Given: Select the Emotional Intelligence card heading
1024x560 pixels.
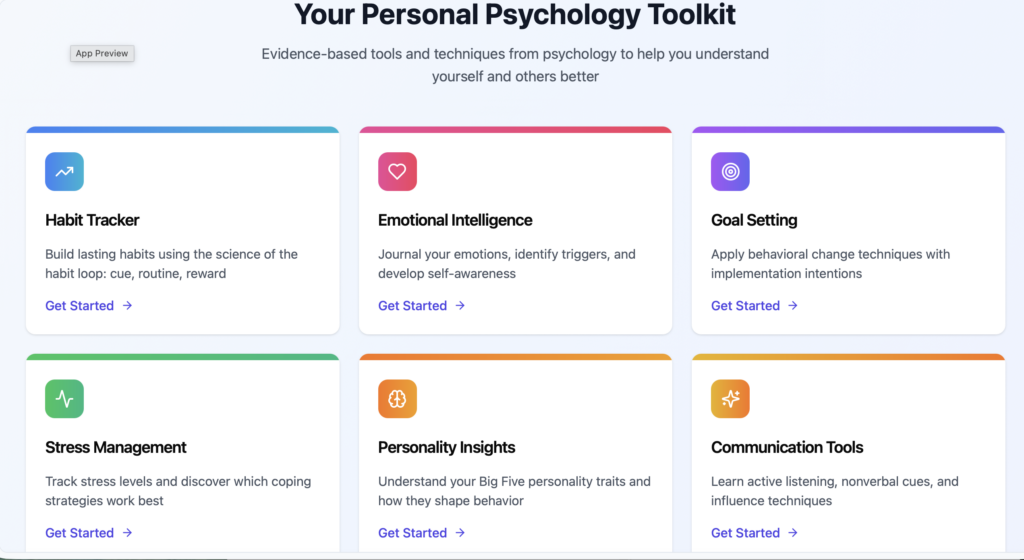Looking at the screenshot, I should click(x=455, y=220).
